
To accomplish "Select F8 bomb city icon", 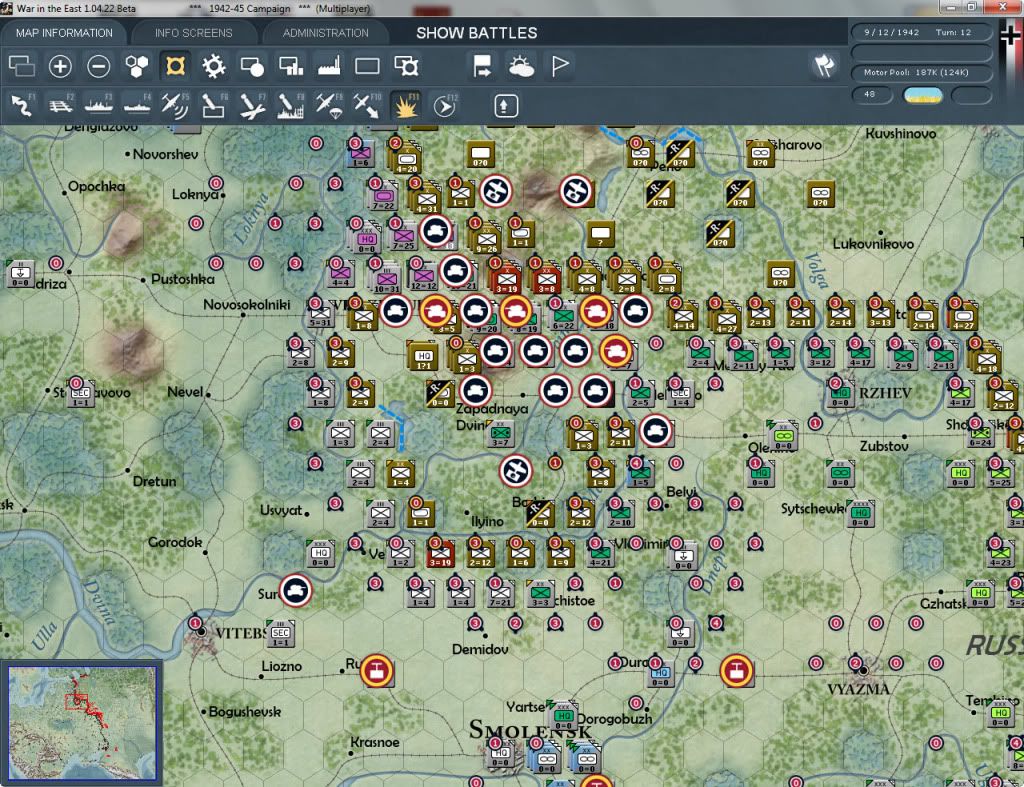I will (x=291, y=106).
